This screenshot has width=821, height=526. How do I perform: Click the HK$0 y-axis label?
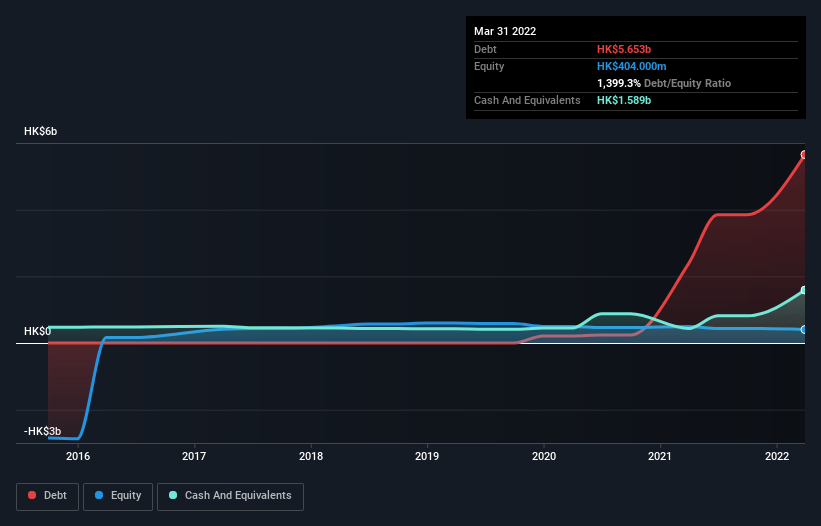coord(37,331)
